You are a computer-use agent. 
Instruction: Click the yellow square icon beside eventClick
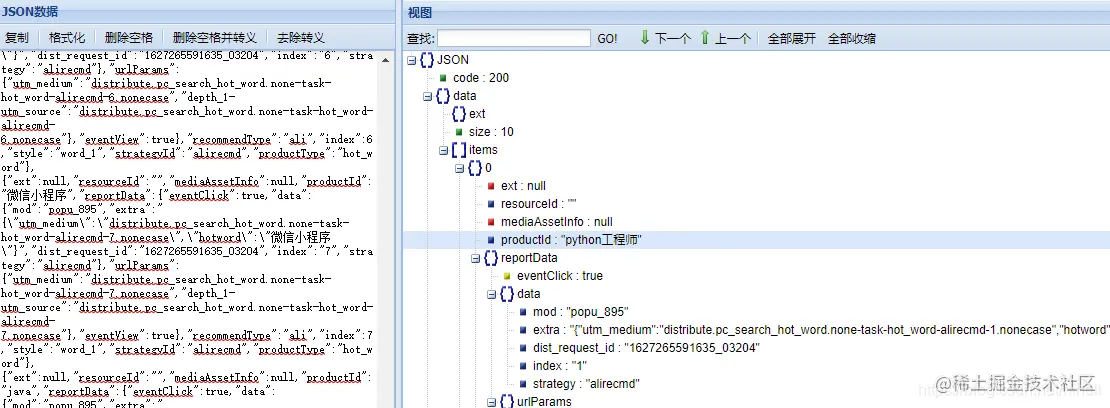click(507, 276)
